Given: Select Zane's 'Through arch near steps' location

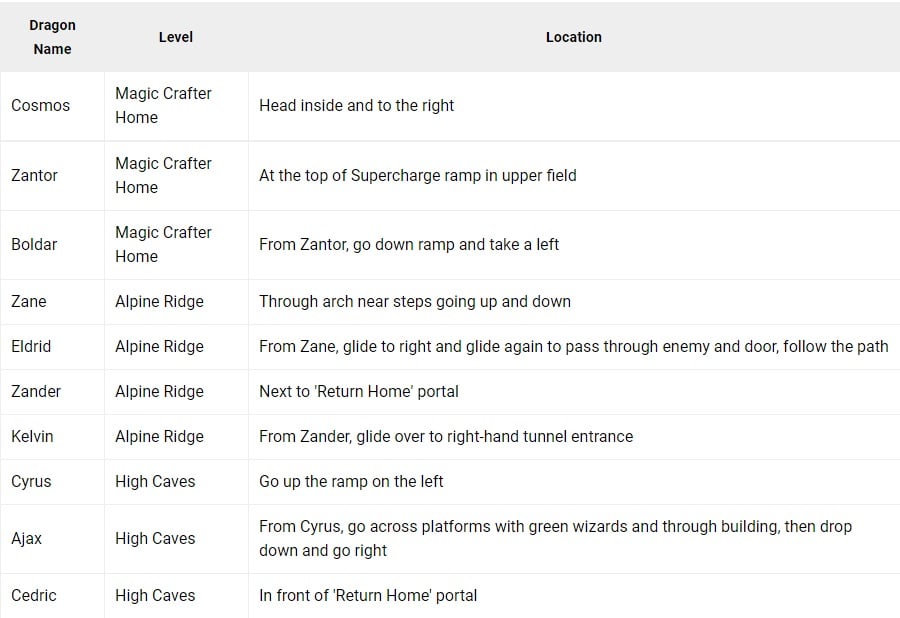Looking at the screenshot, I should pyautogui.click(x=415, y=301).
